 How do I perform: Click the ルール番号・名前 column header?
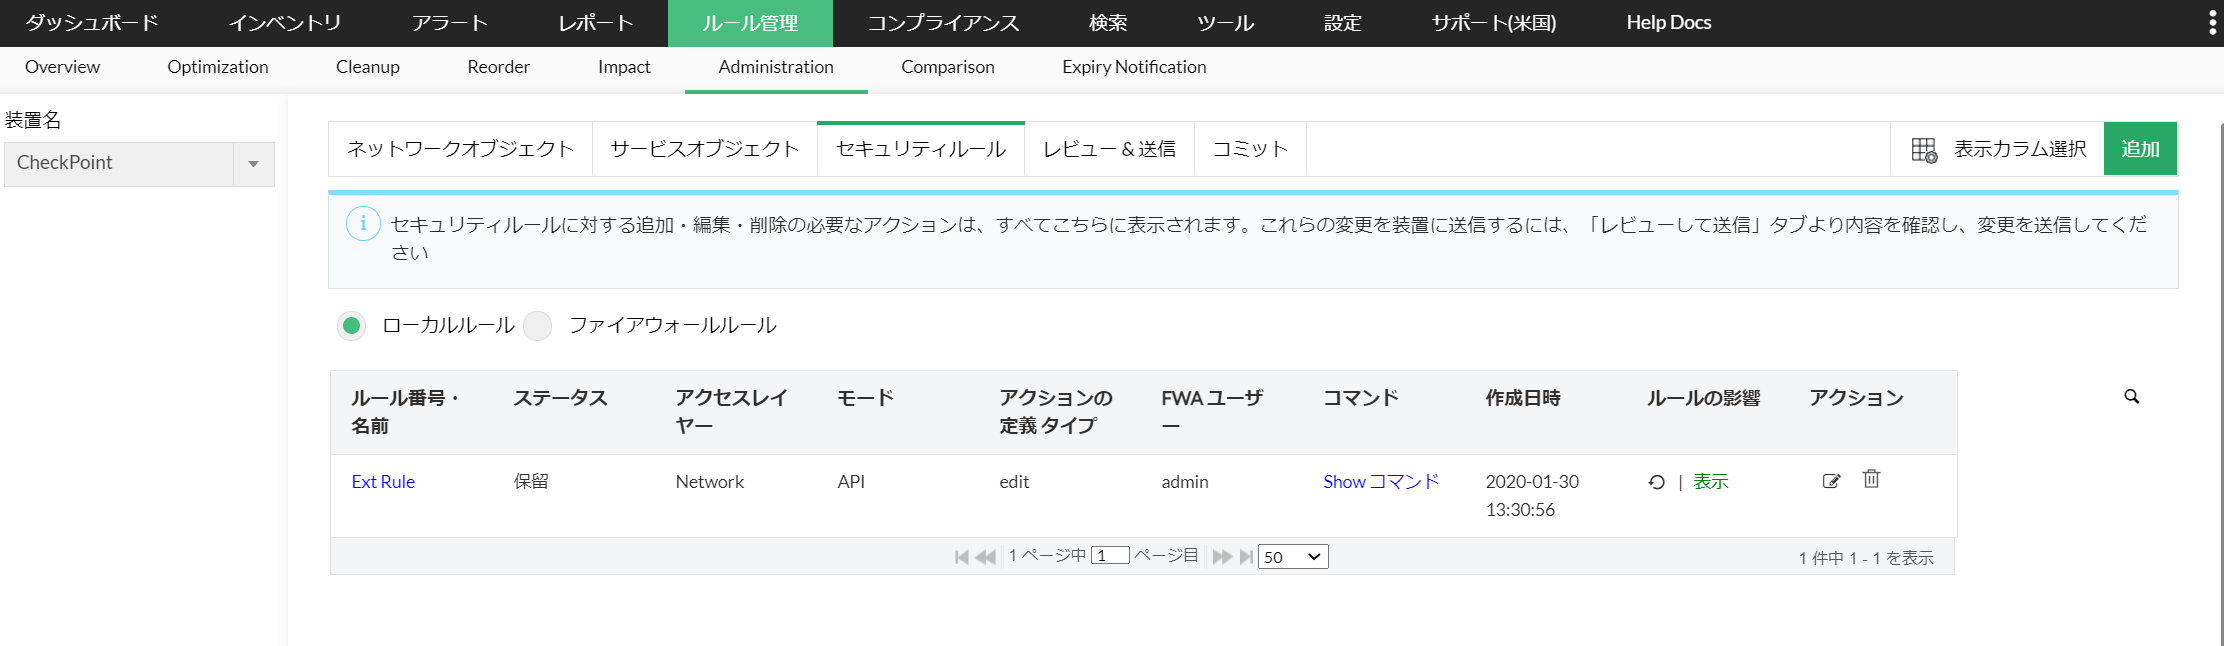tap(406, 412)
